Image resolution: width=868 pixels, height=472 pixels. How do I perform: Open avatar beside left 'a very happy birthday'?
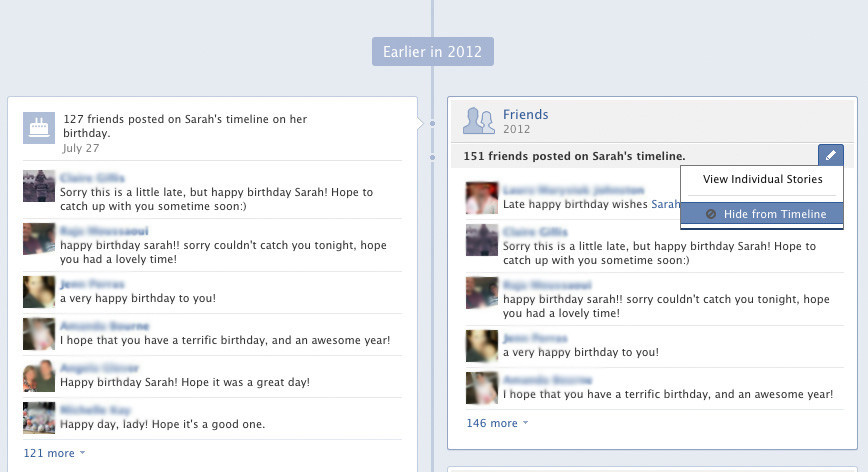click(39, 292)
